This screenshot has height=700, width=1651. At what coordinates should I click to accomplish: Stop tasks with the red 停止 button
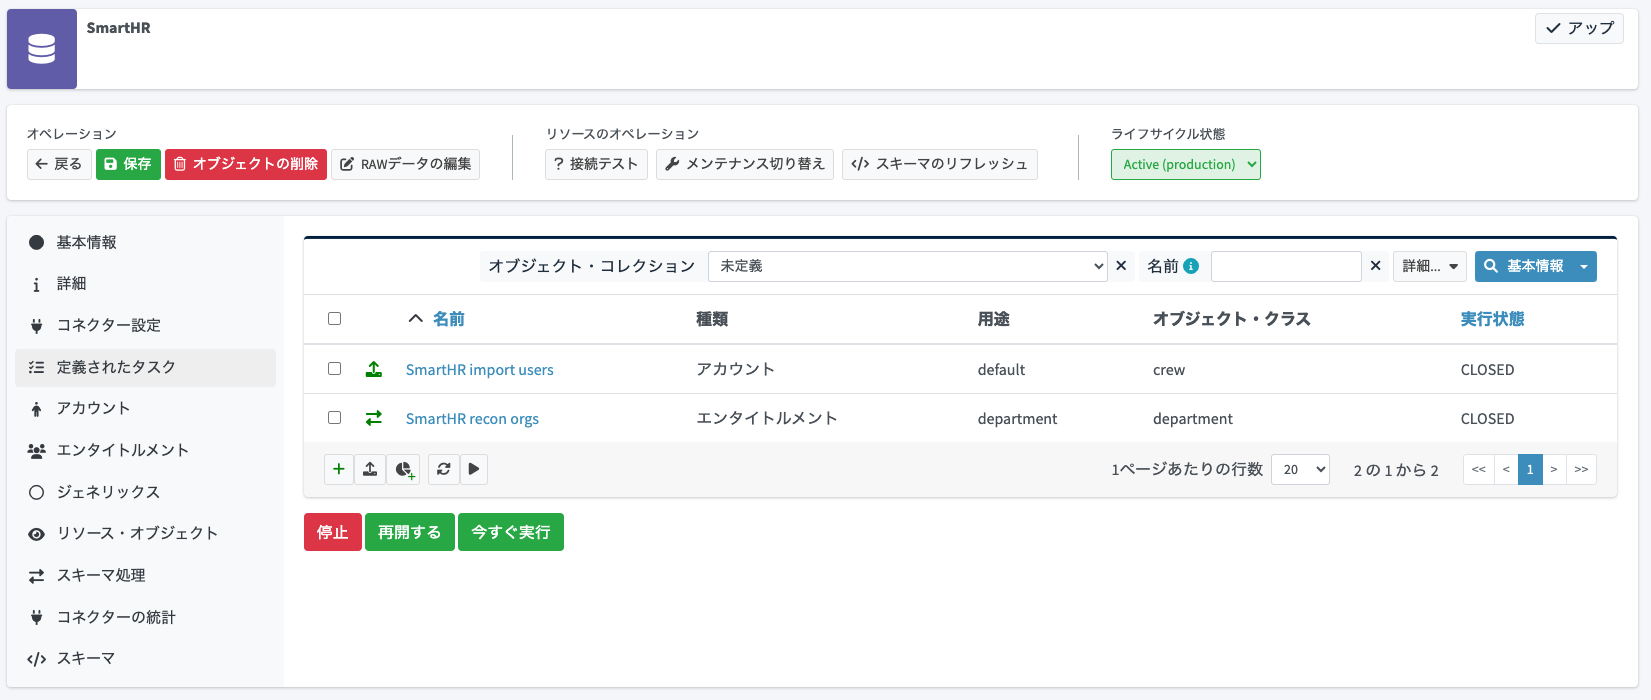coord(333,532)
